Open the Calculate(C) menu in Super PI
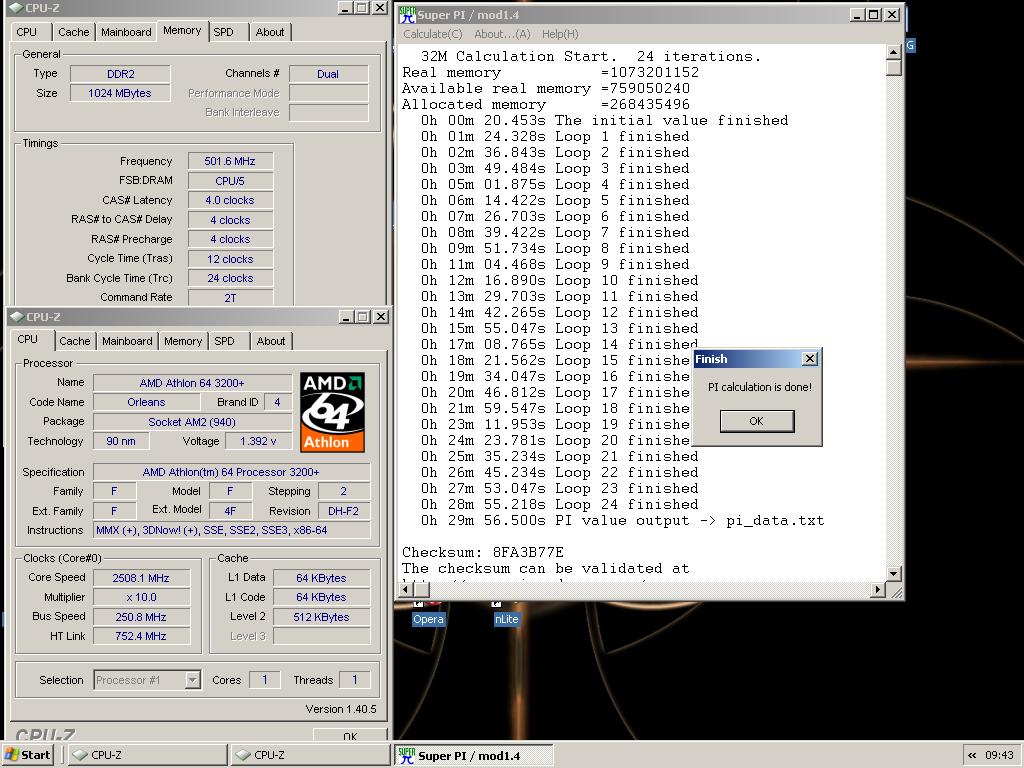Screen dimensions: 1024x768 (432, 34)
